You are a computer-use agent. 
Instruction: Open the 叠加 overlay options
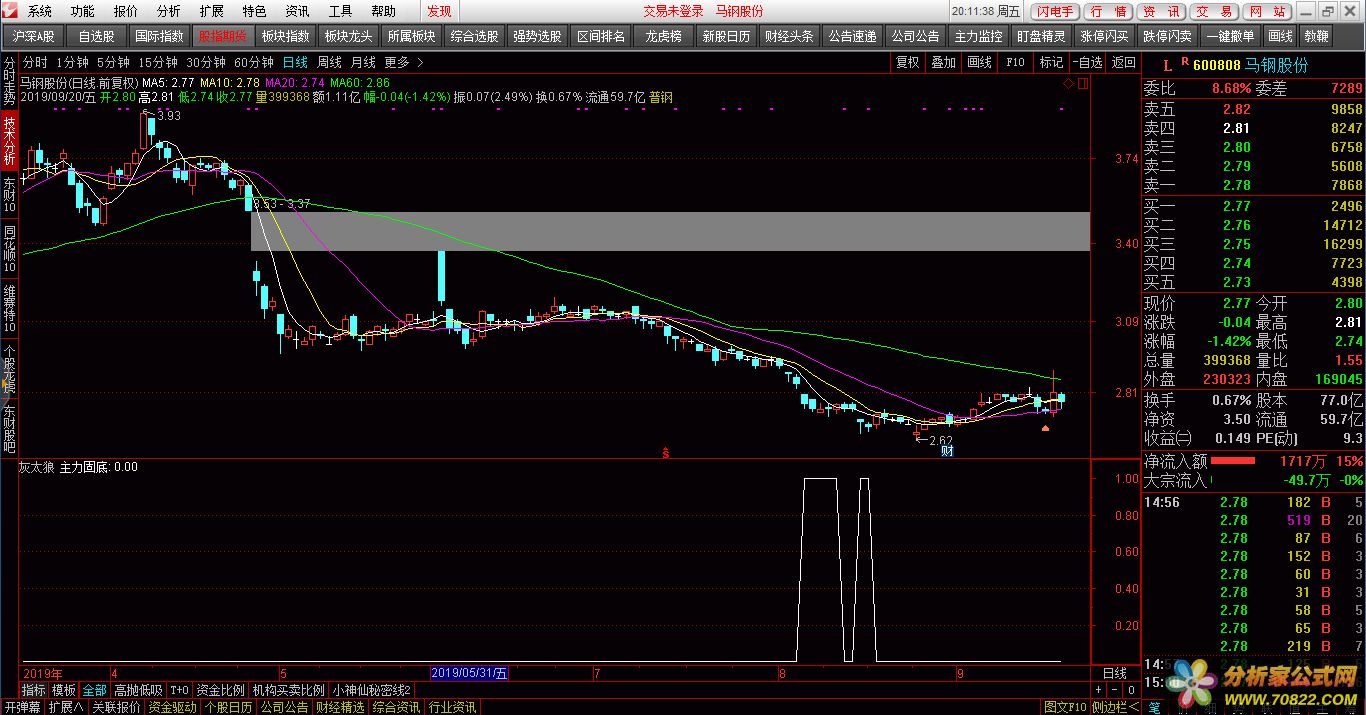[943, 62]
